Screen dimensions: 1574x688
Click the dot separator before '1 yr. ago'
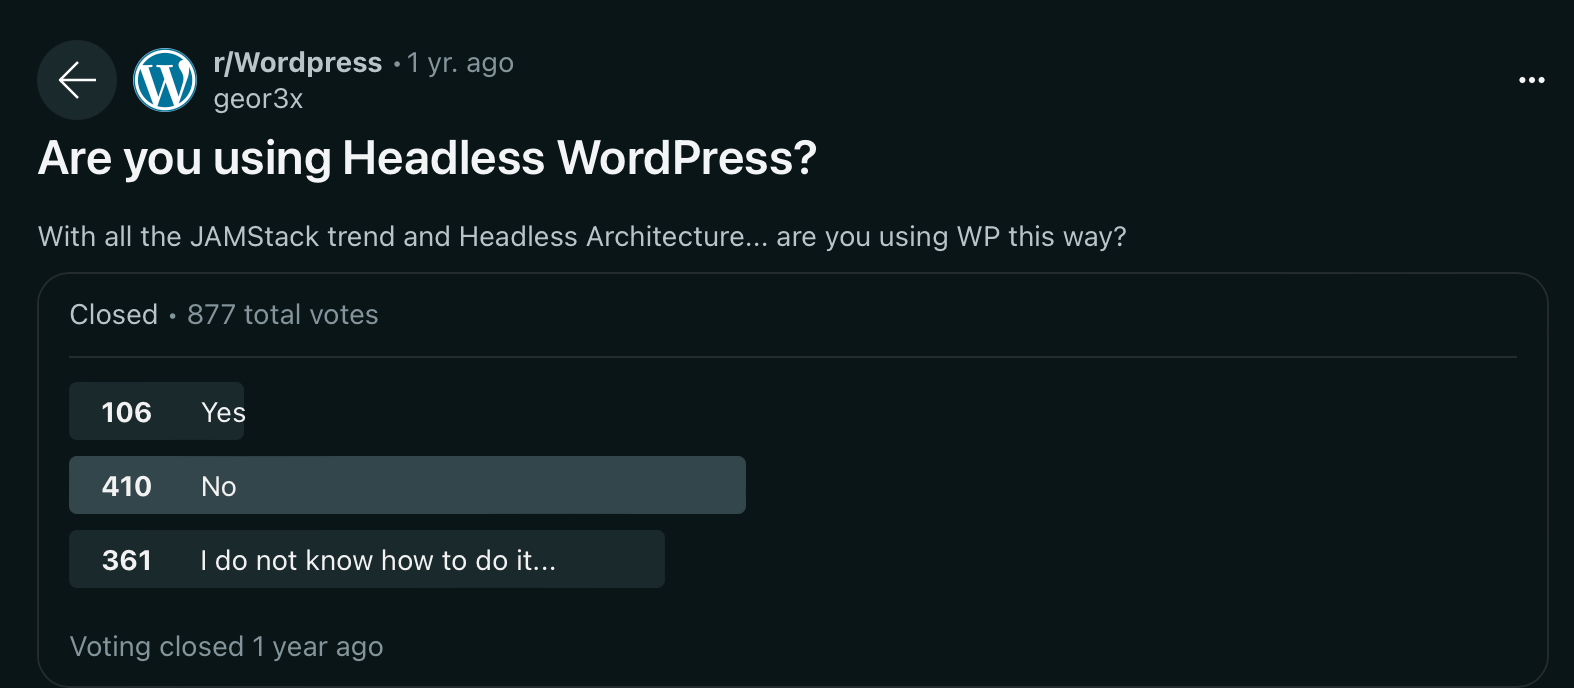[x=397, y=64]
